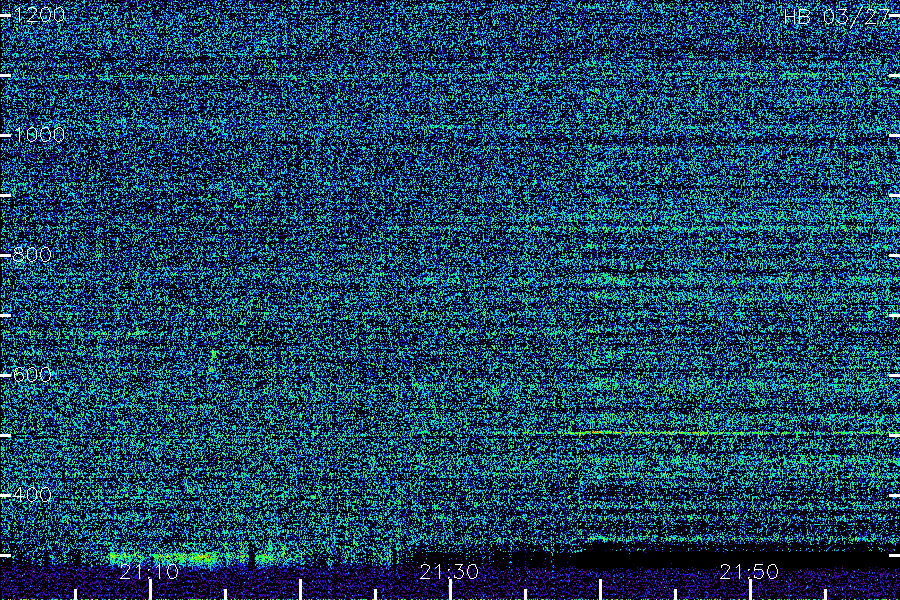This screenshot has width=900, height=600.
Task: Click the 21:50 time axis label
Action: 749,572
